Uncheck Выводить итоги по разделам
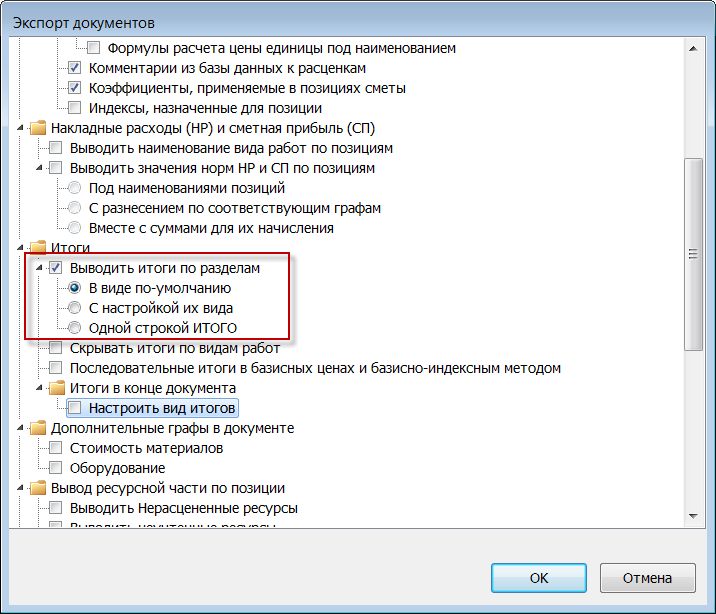Viewport: 716px width, 614px height. click(56, 268)
